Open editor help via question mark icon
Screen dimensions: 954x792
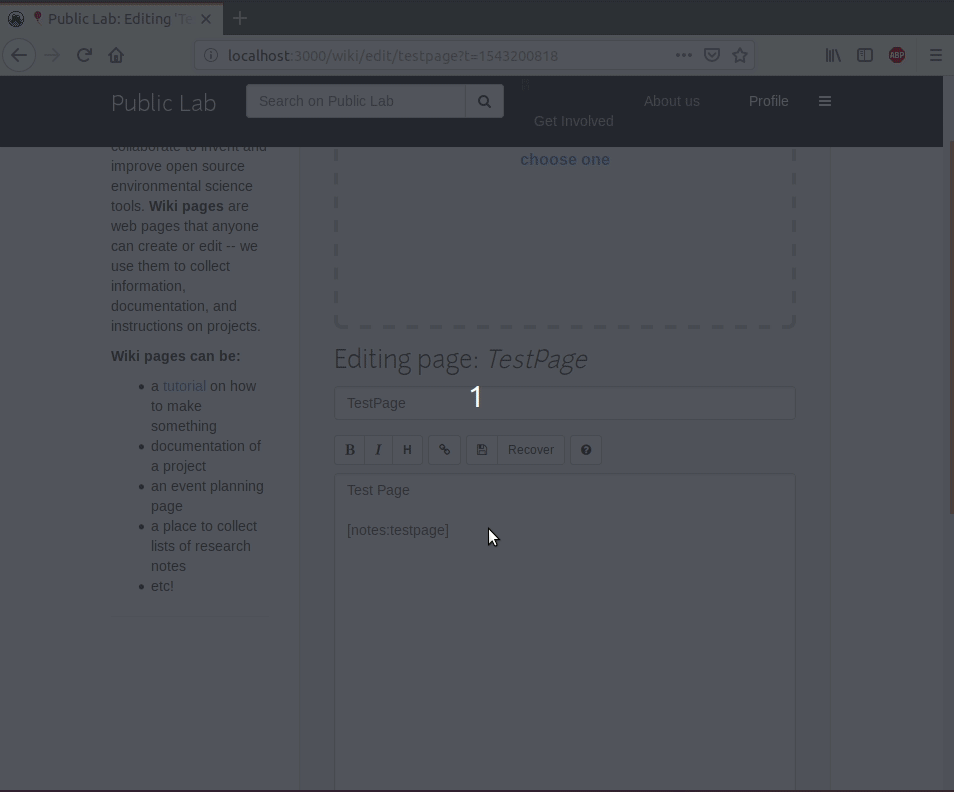tap(586, 449)
